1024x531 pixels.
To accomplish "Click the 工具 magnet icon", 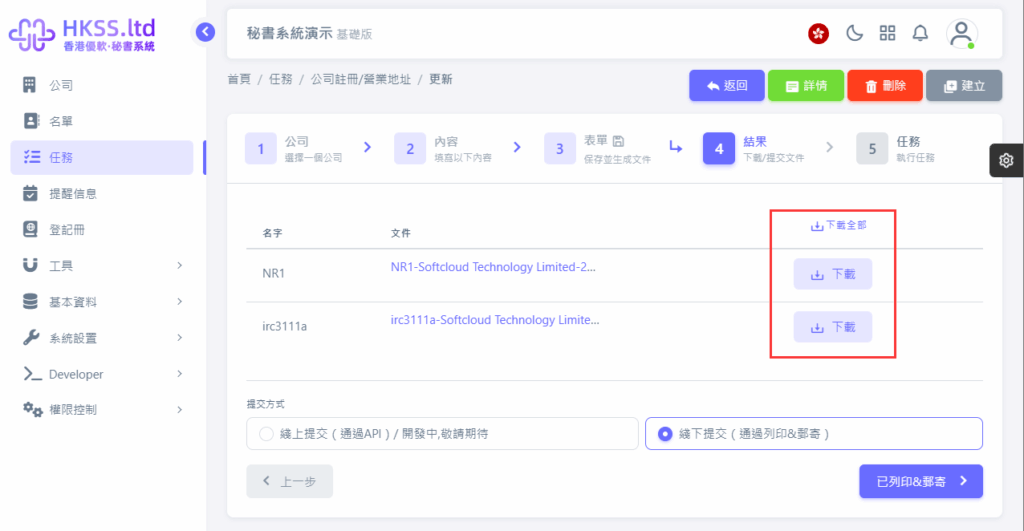I will click(30, 265).
